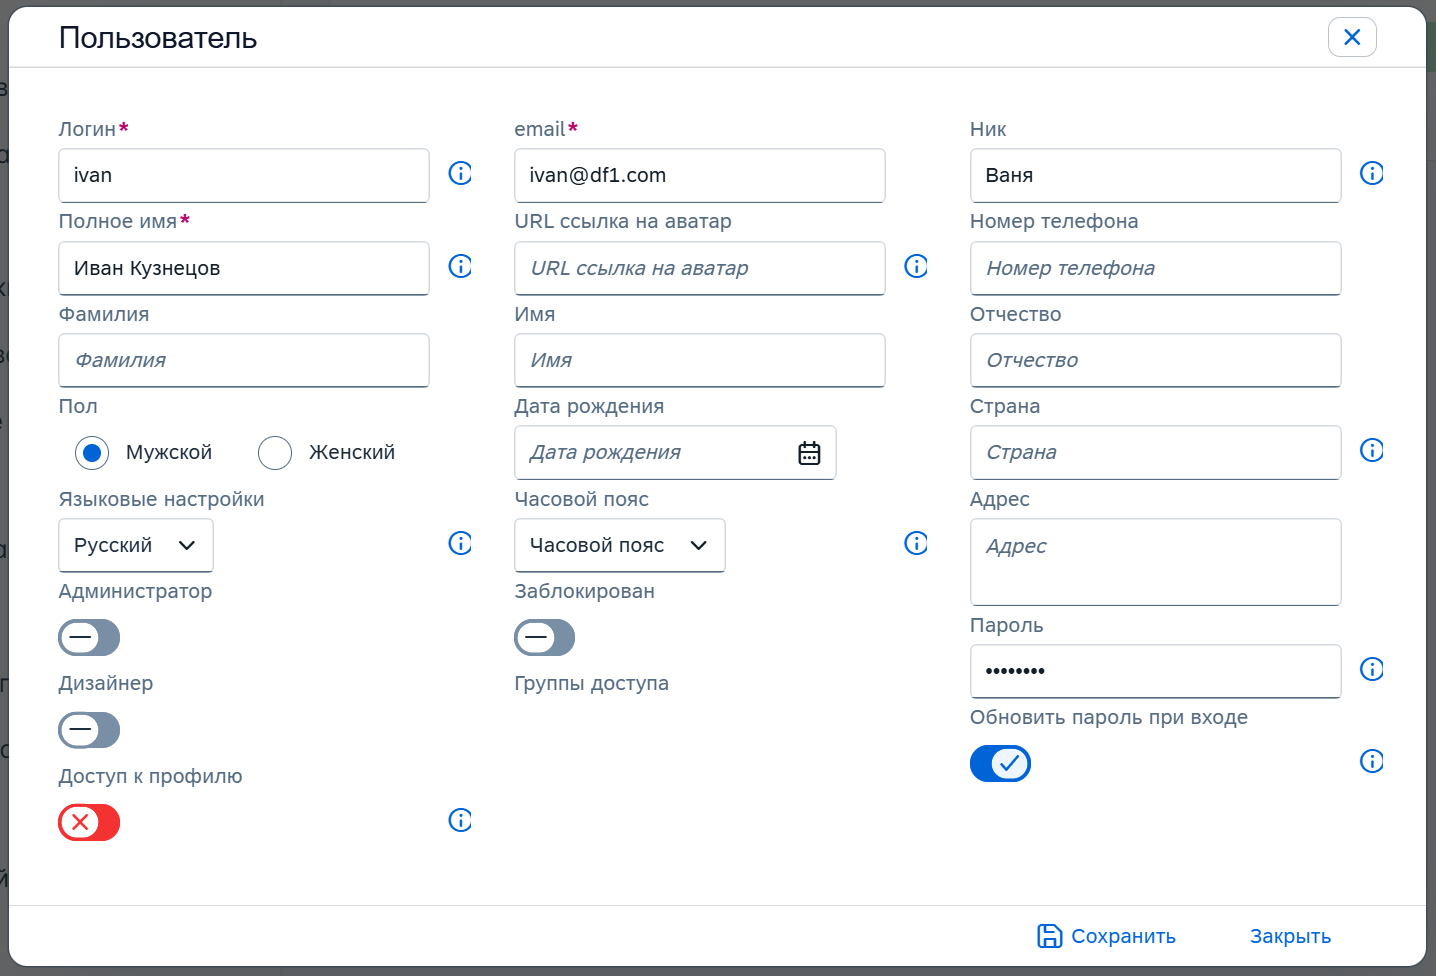Click info icon beside Часовой пояс dropdown
This screenshot has height=976, width=1436.
click(x=916, y=543)
